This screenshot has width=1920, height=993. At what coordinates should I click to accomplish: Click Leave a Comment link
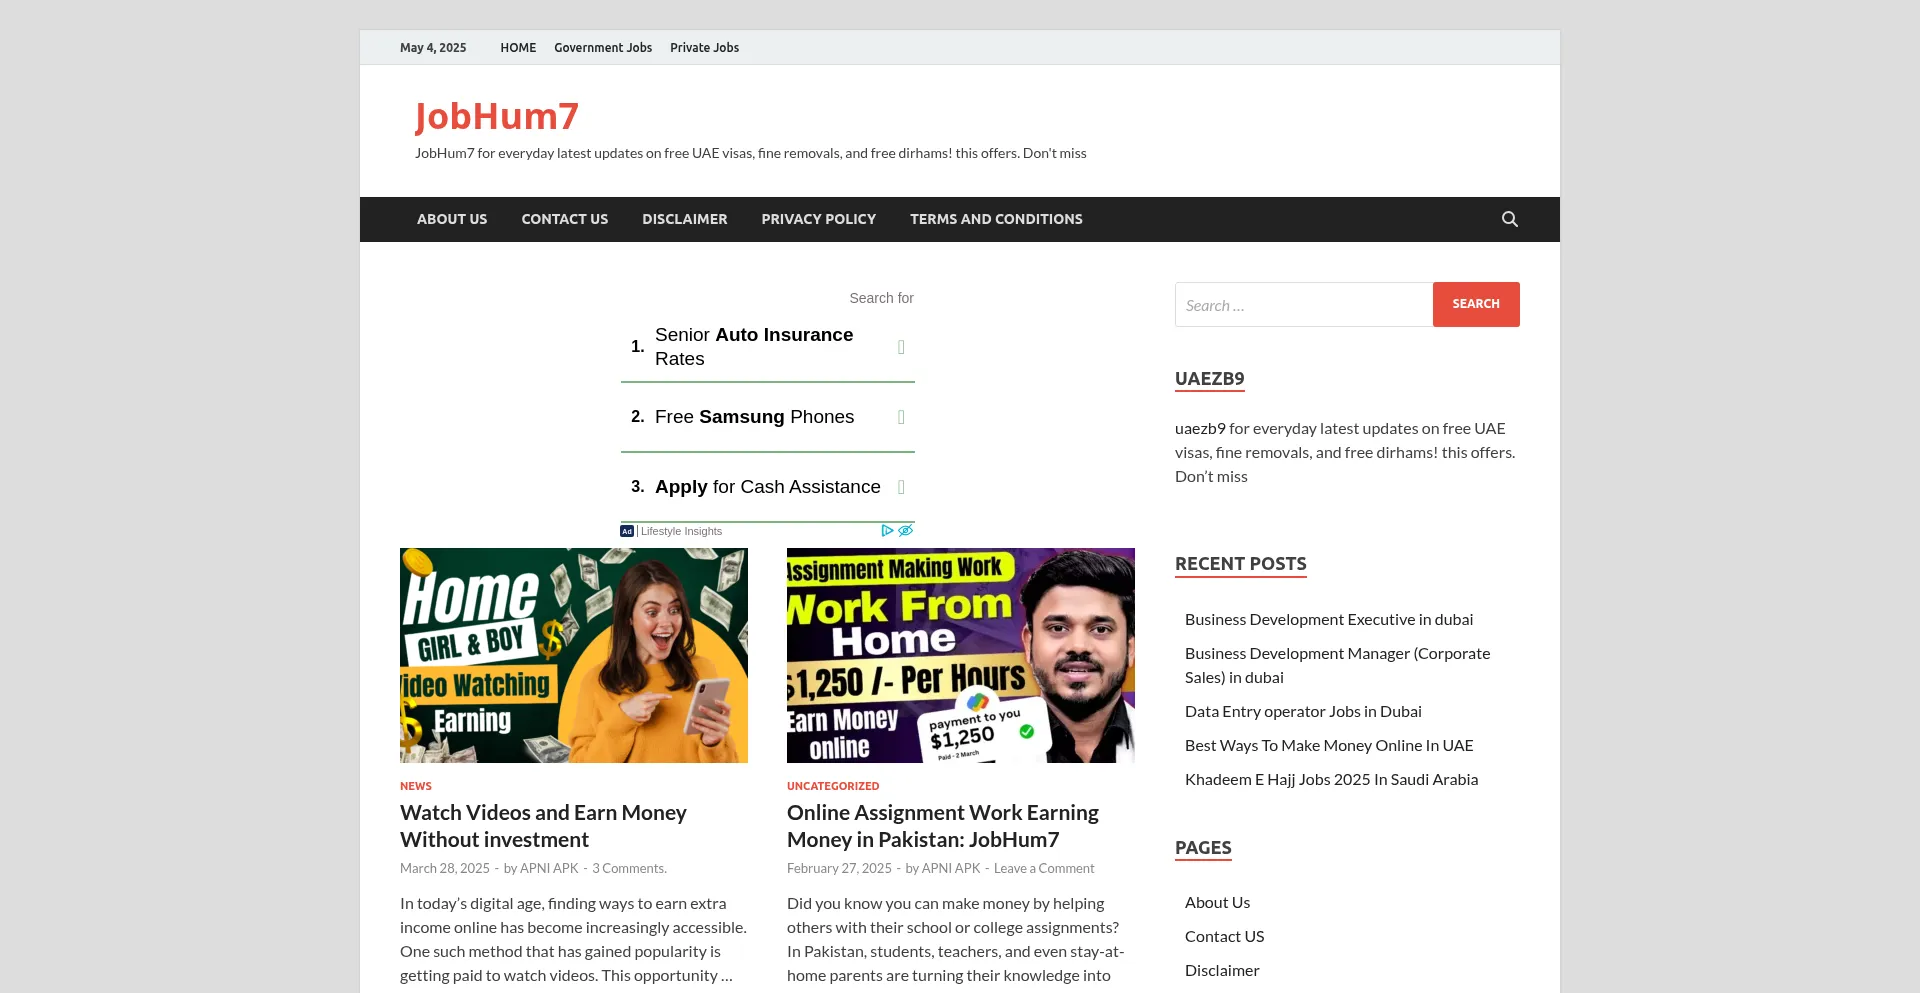point(1044,868)
